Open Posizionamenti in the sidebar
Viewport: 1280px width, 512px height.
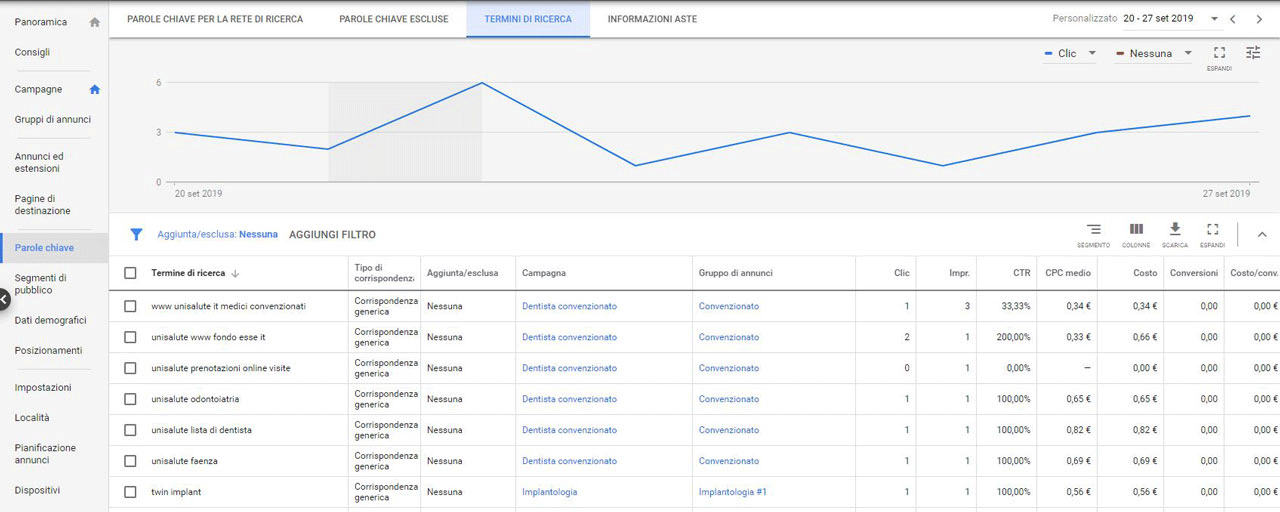coord(48,350)
